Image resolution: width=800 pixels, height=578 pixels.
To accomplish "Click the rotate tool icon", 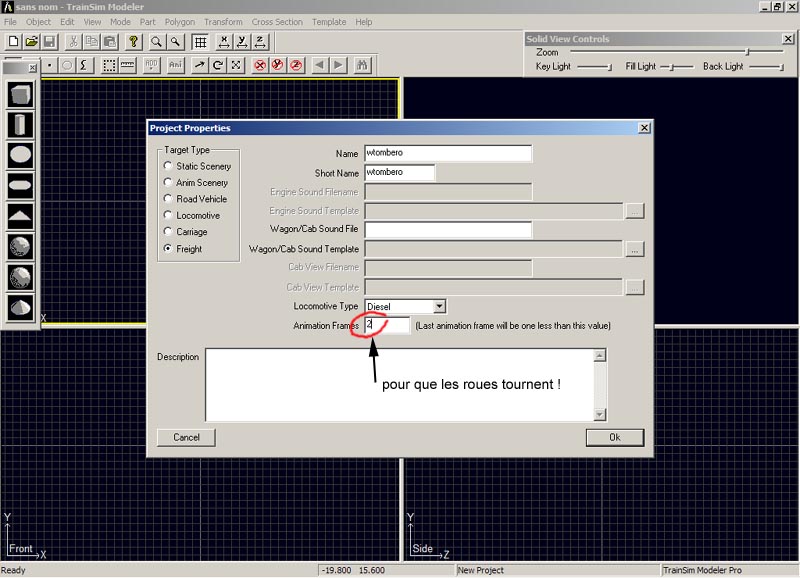I will pos(218,65).
